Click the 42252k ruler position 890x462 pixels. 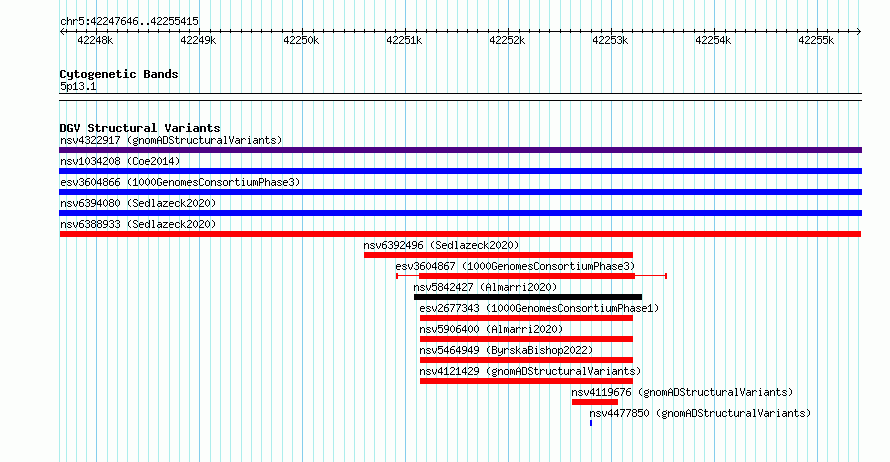pos(507,40)
